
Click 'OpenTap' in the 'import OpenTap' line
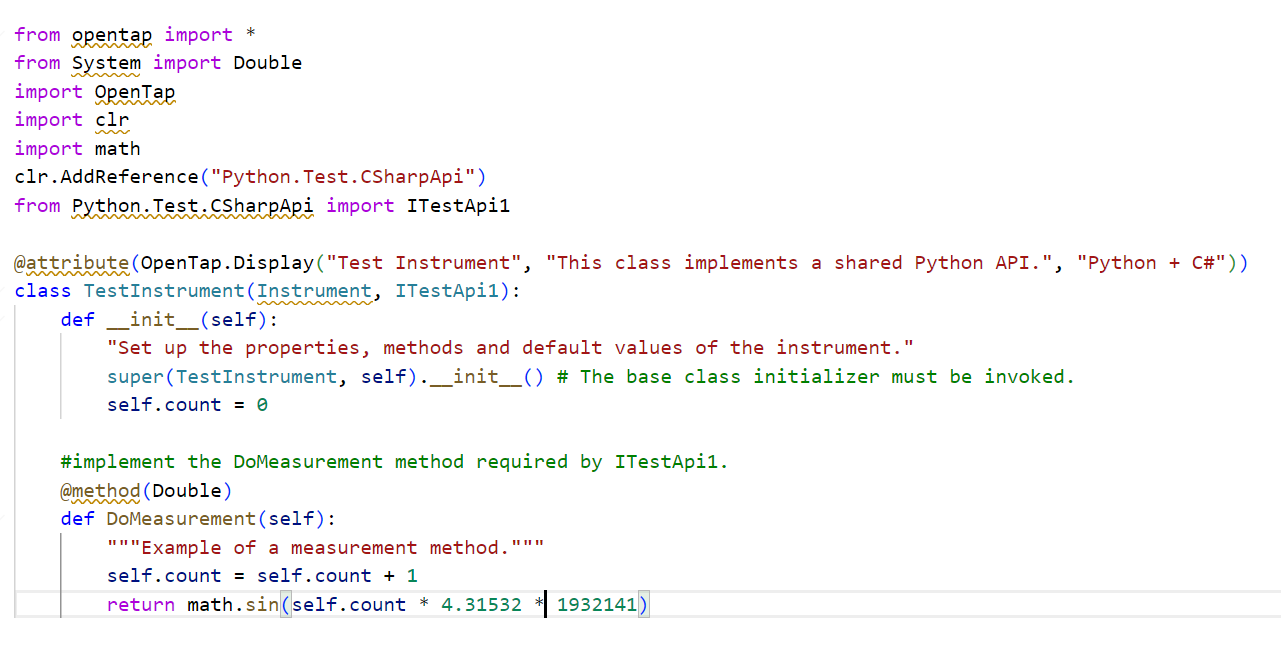click(x=135, y=92)
